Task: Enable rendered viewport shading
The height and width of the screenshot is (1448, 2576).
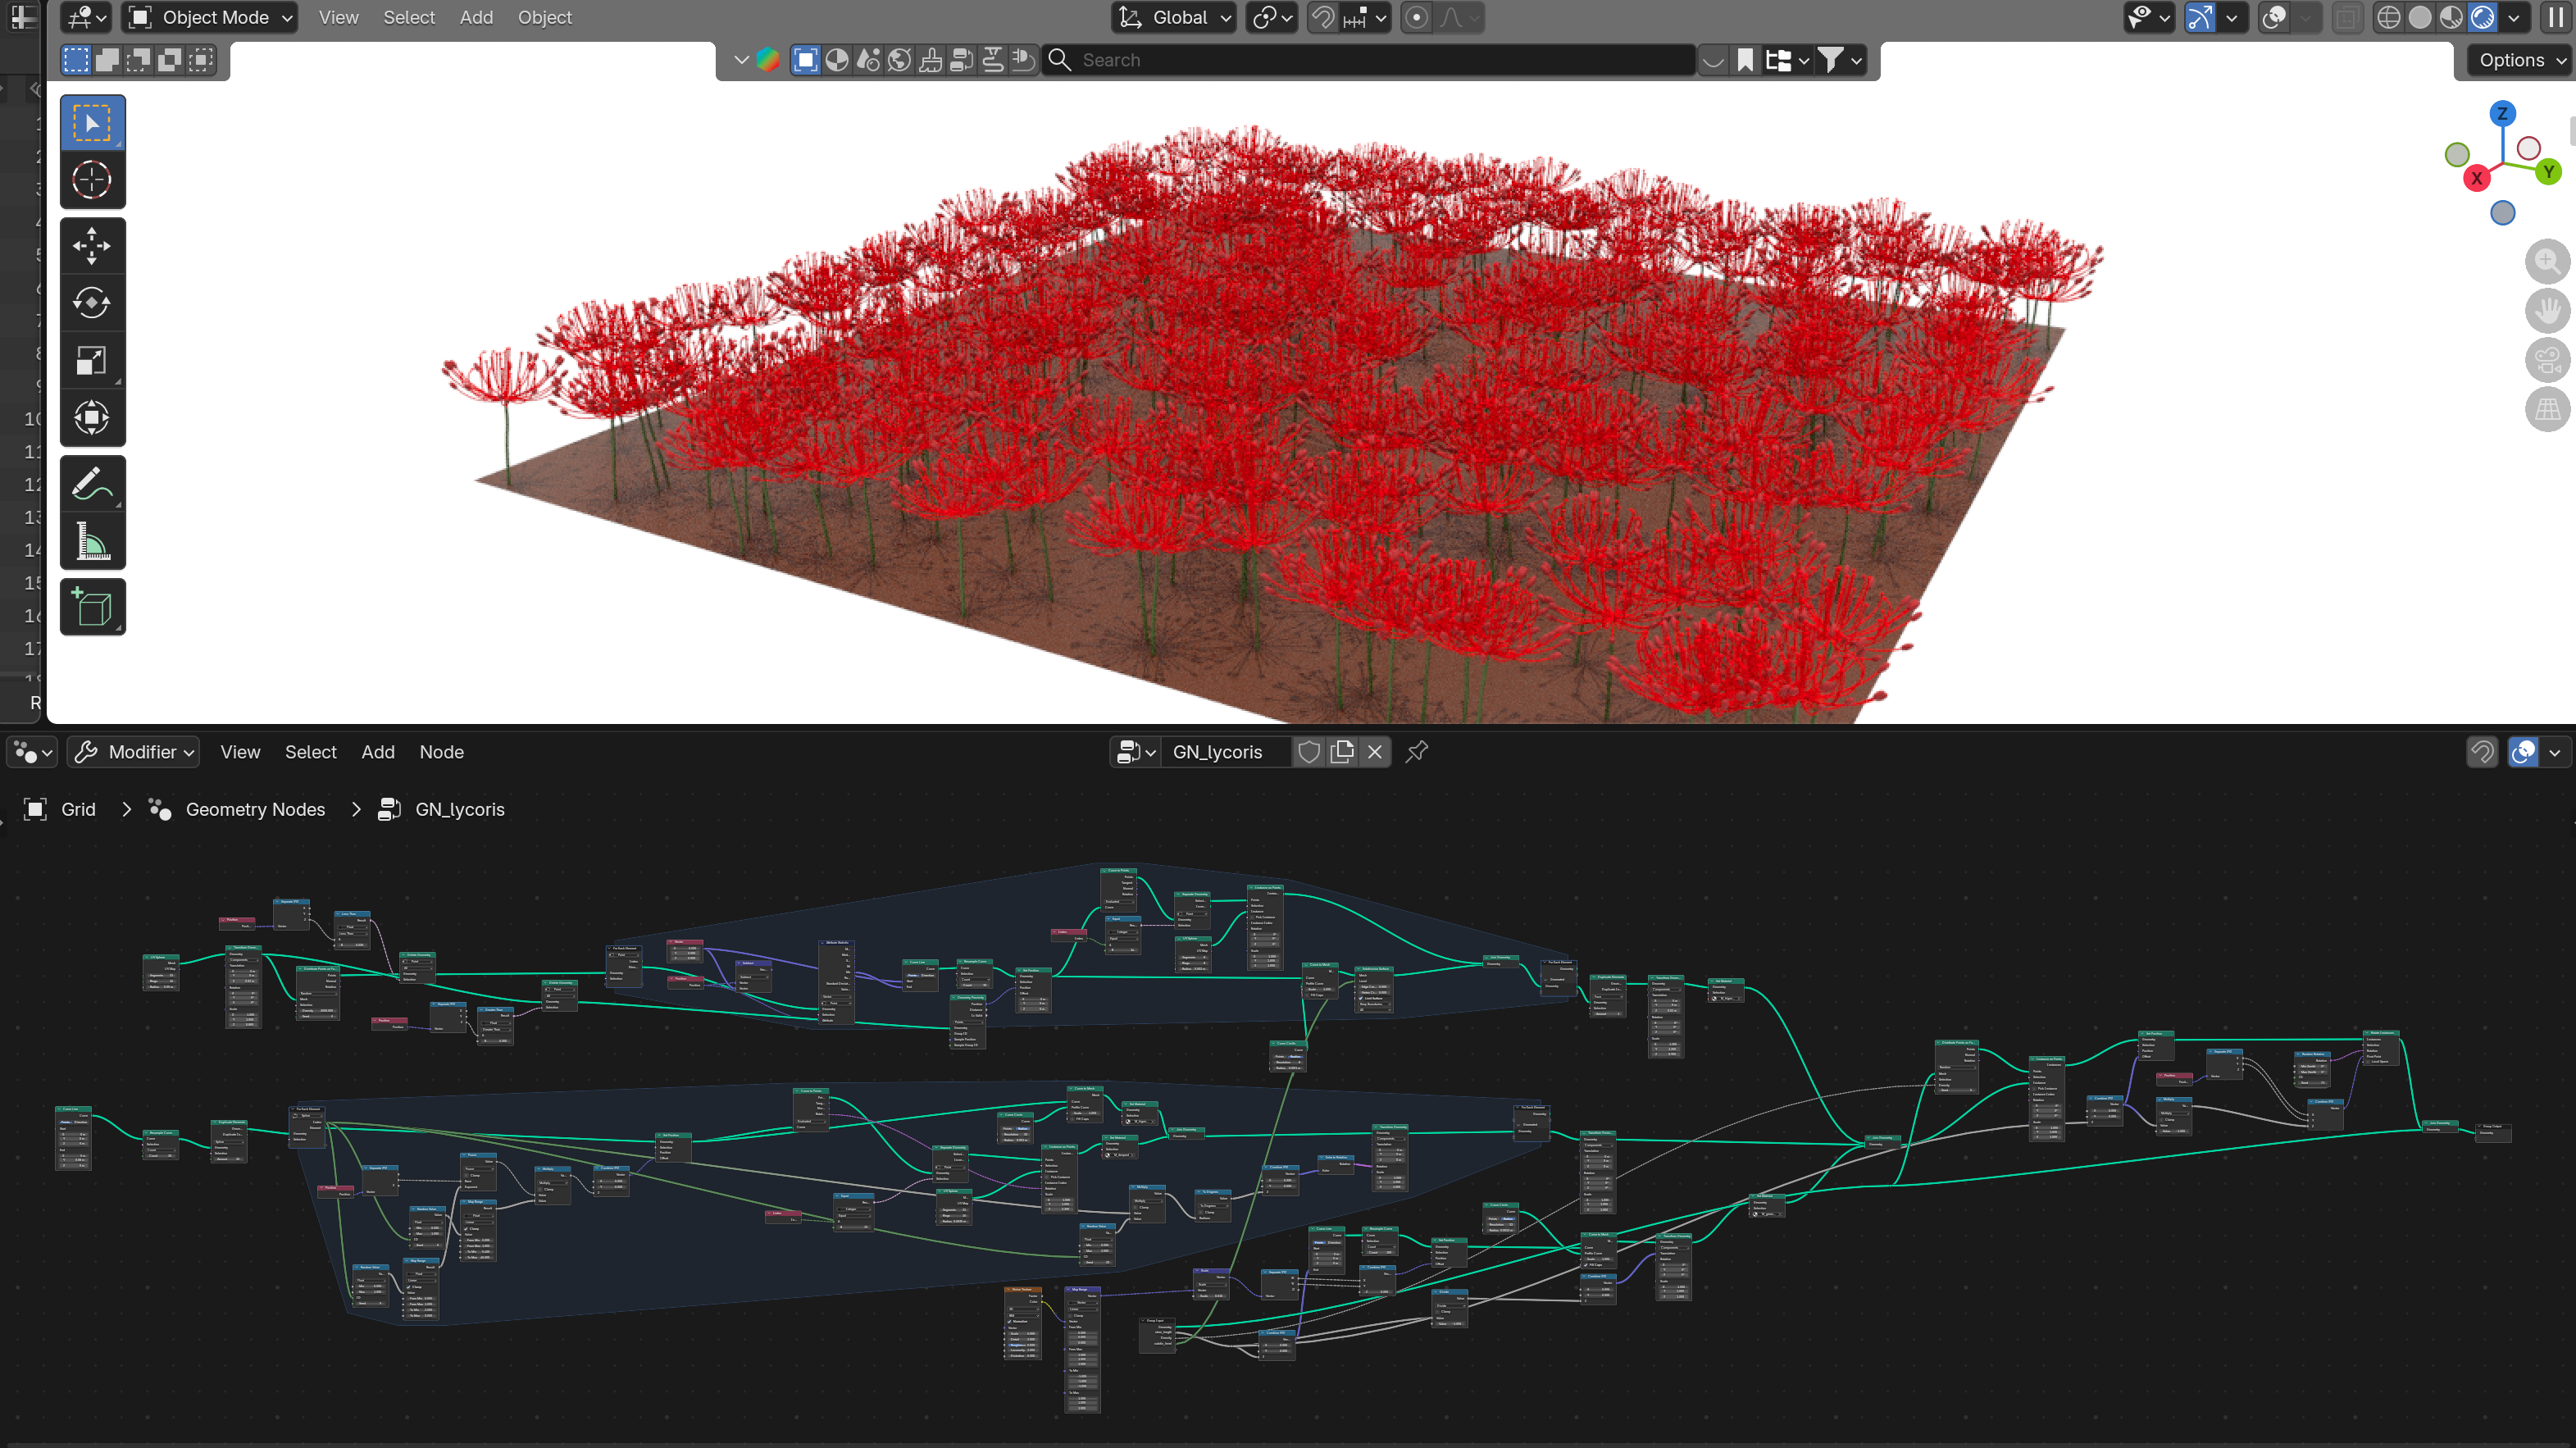Action: [2483, 17]
